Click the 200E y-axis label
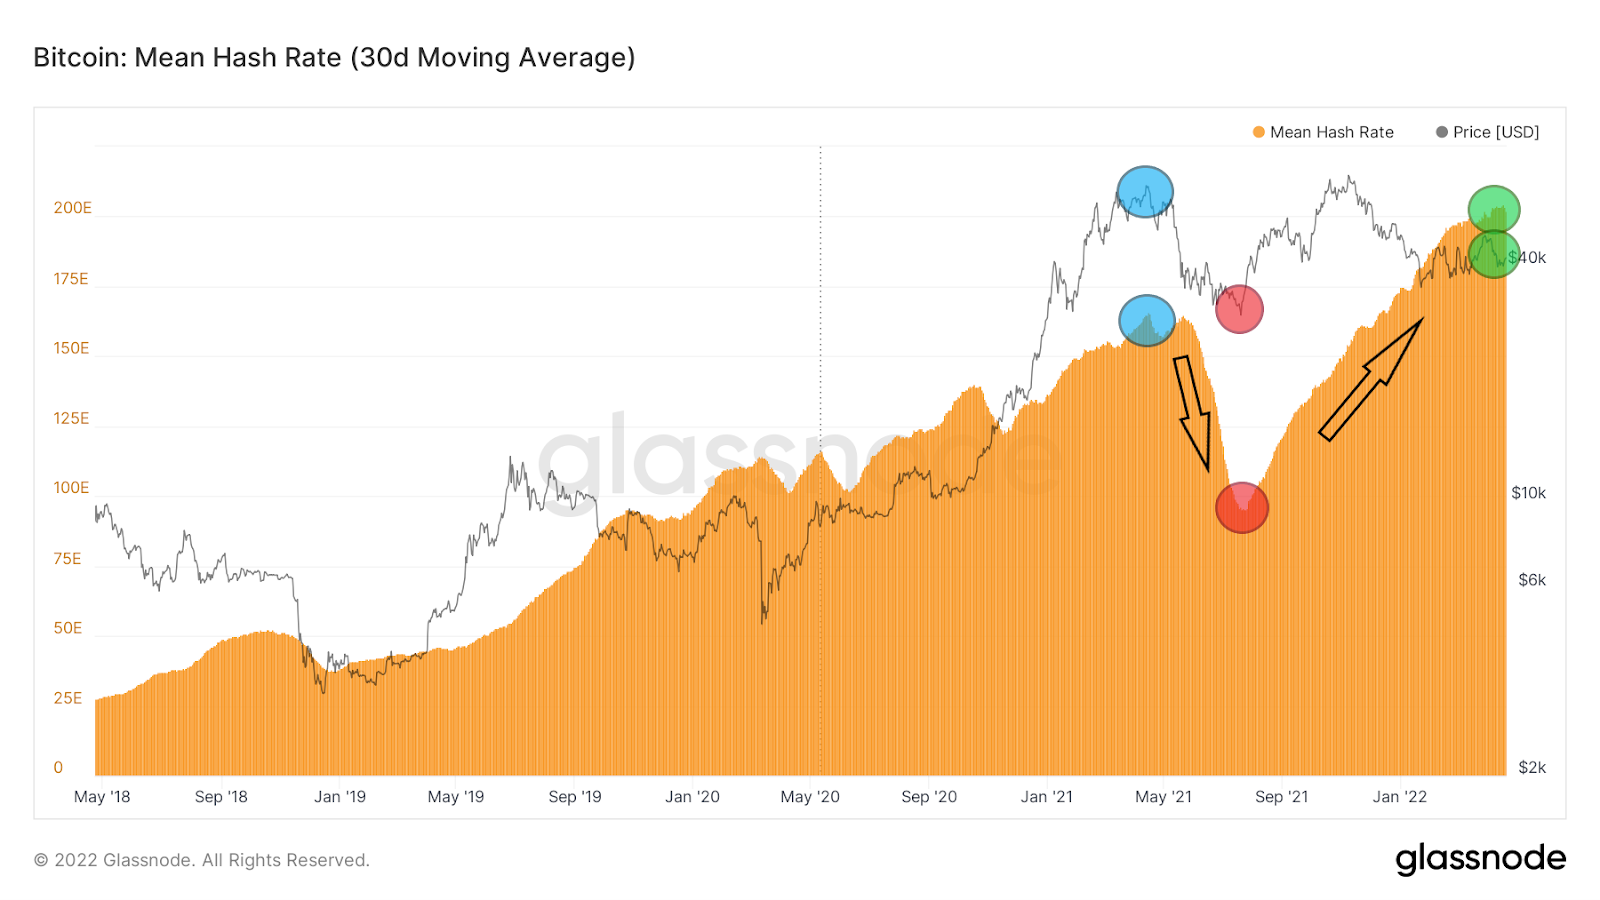The height and width of the screenshot is (900, 1600). tap(72, 208)
